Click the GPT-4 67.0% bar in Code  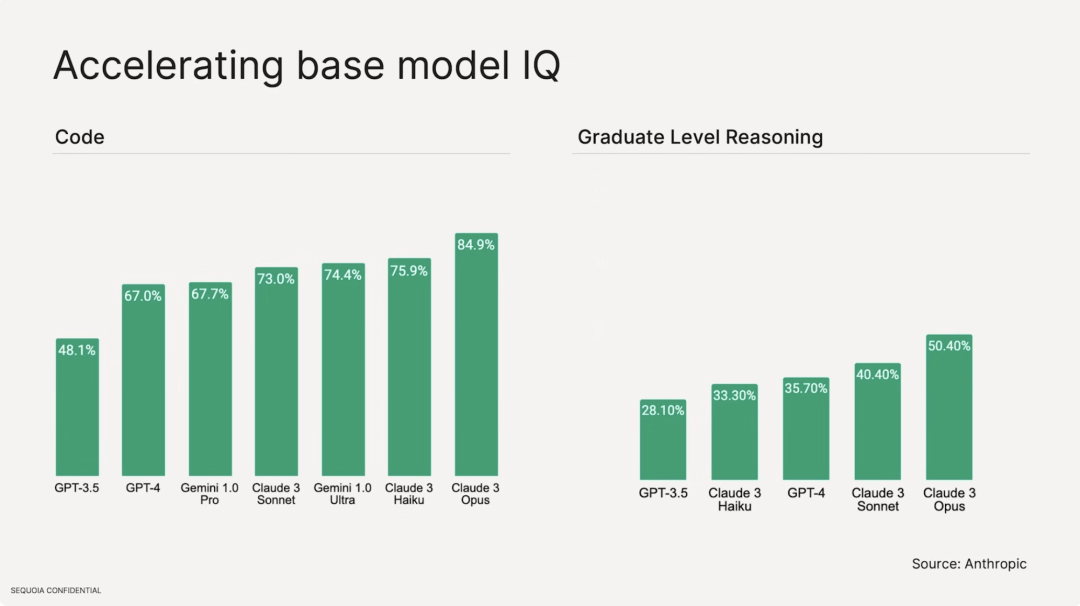tap(143, 379)
